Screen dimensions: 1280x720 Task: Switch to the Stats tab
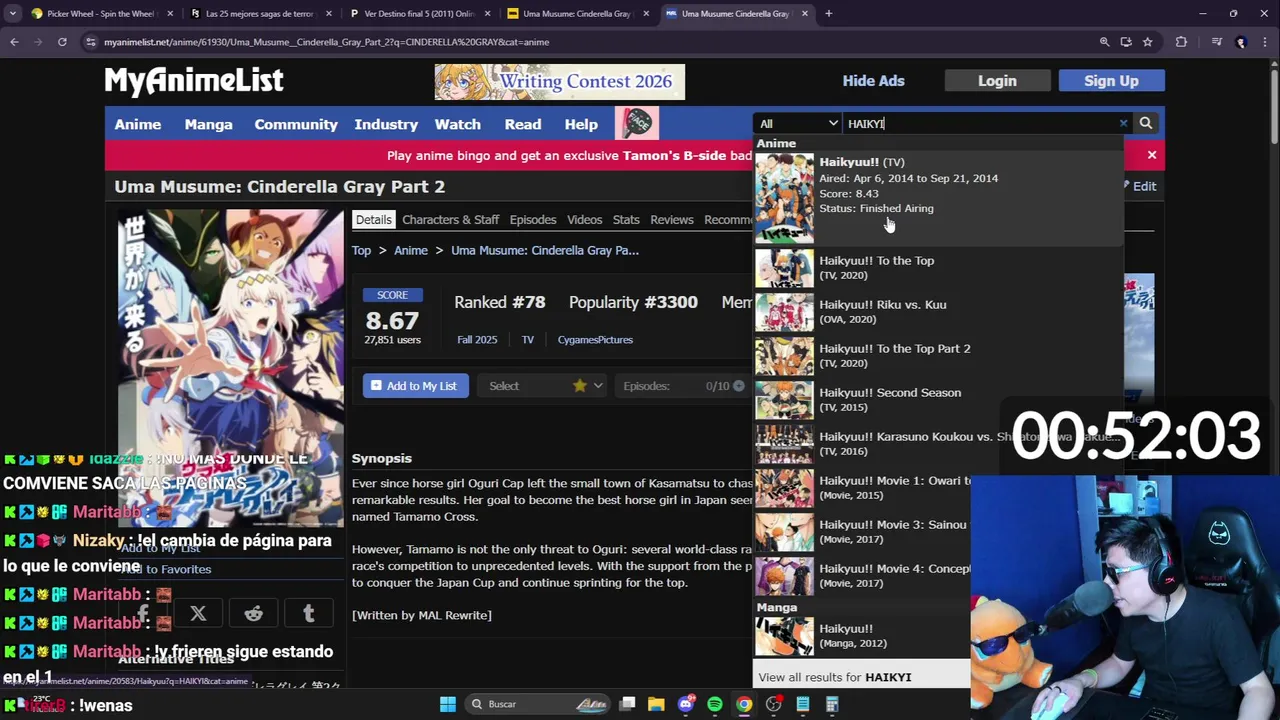tap(626, 220)
